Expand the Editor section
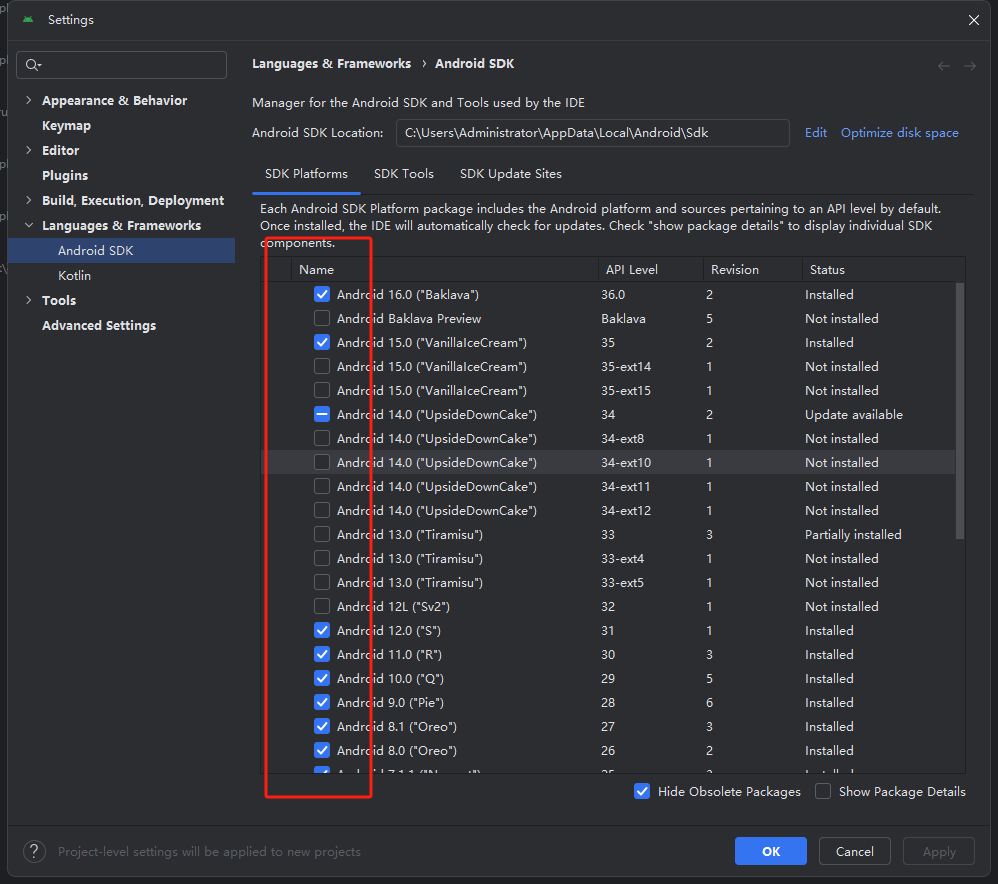998x884 pixels. pyautogui.click(x=29, y=150)
